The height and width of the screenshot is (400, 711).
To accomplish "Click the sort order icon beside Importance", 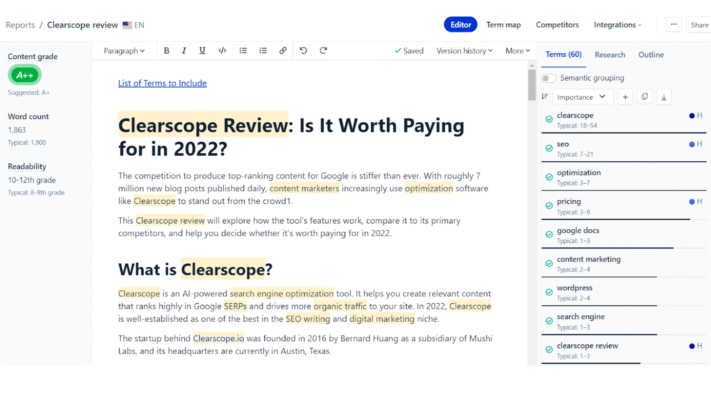I will (x=545, y=97).
